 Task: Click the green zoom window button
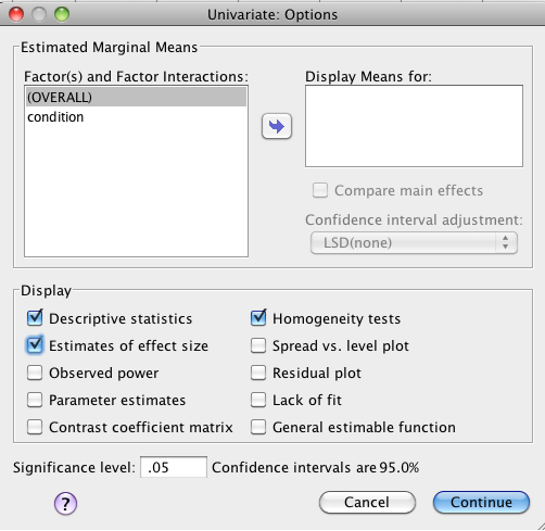tap(62, 15)
